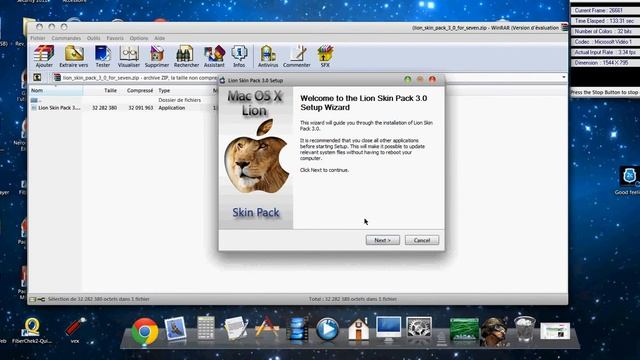Go up one folder in WinRAR

point(37,77)
